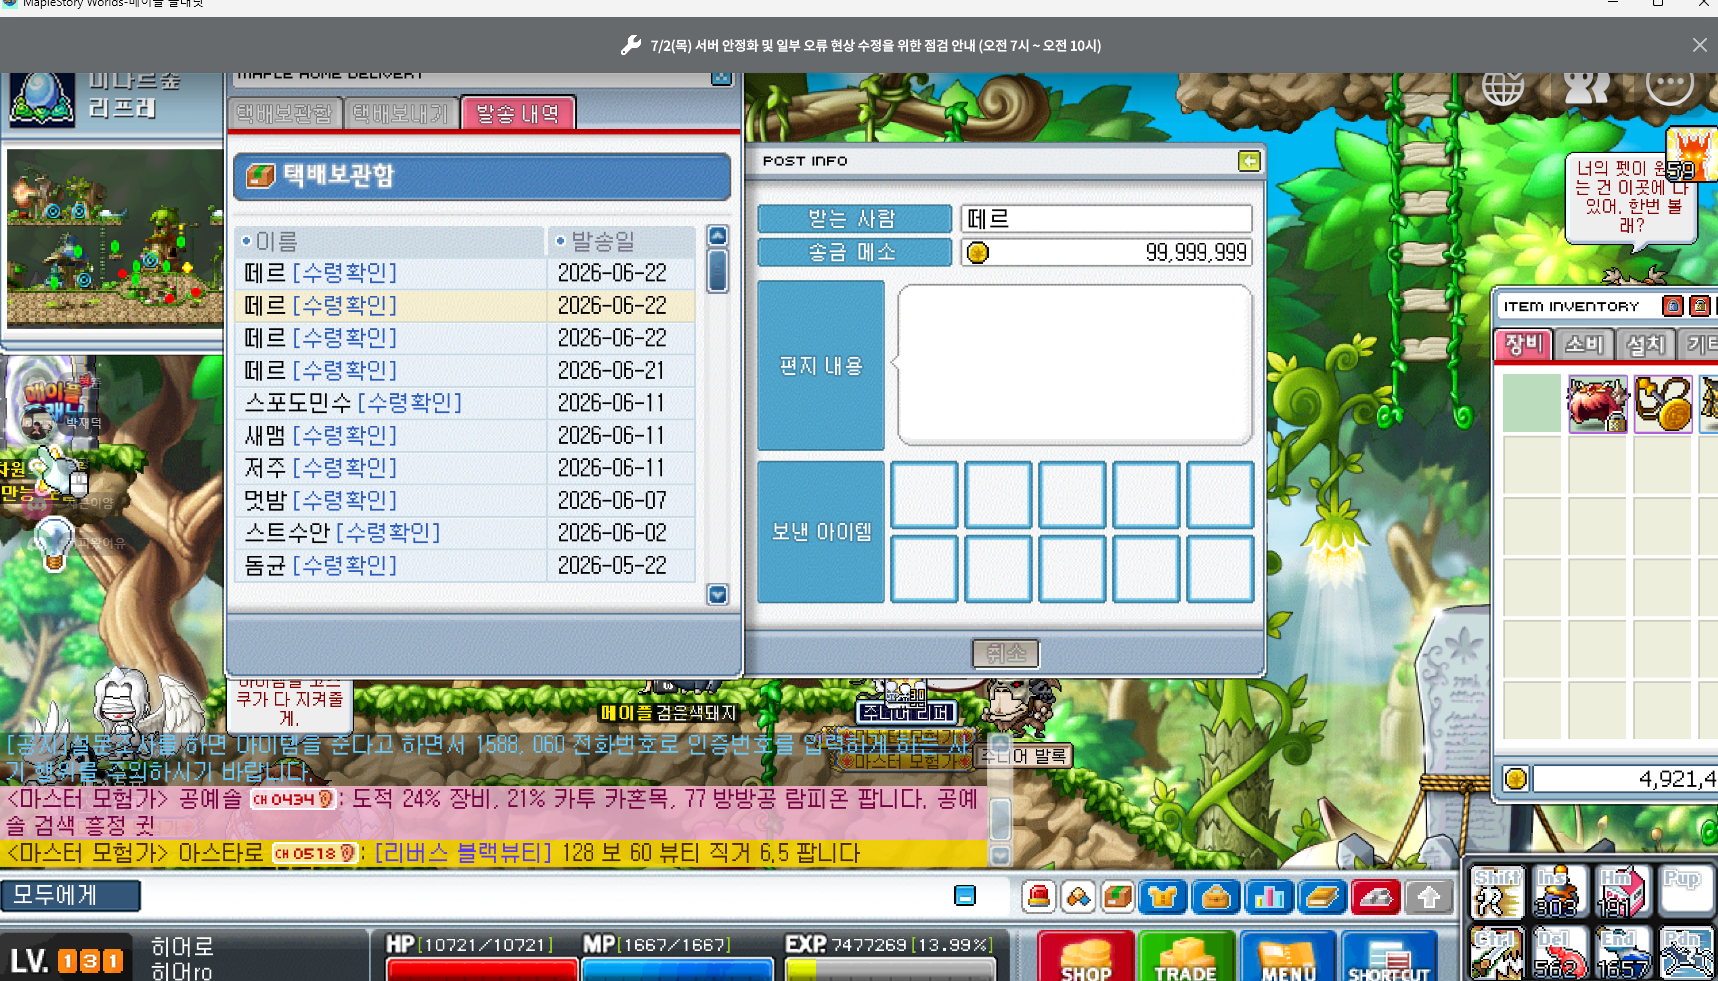Select the 스포도민수 [수령확인] delivery row
The image size is (1718, 981).
tap(465, 403)
